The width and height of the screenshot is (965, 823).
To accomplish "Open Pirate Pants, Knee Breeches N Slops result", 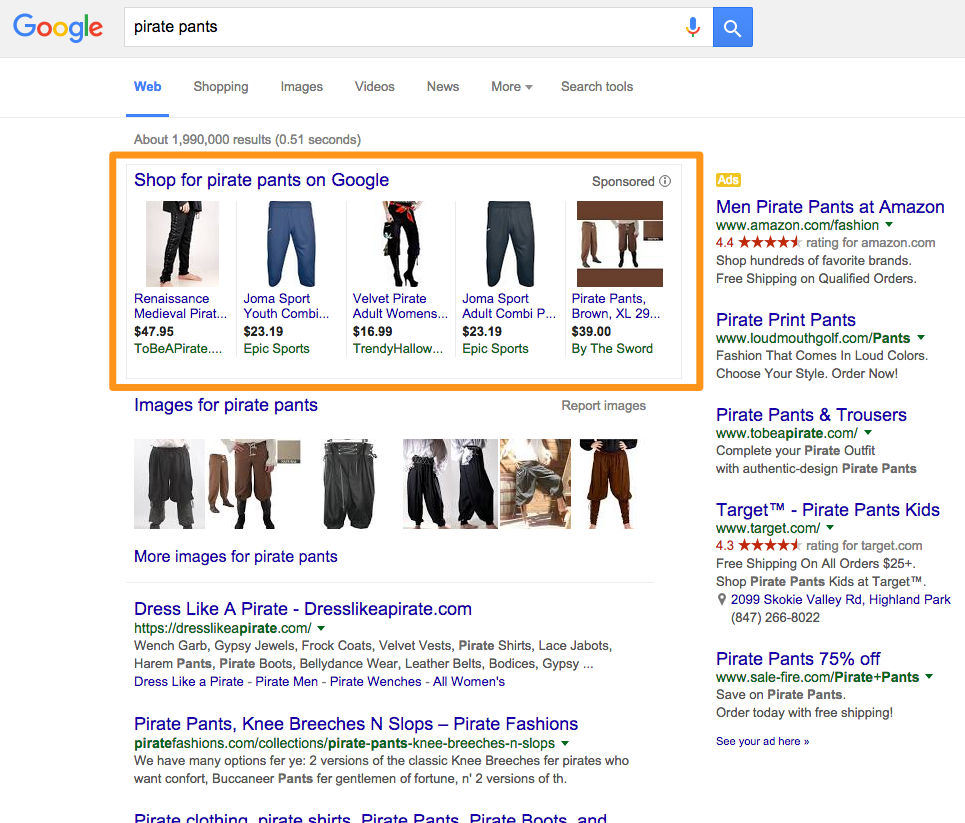I will point(356,724).
